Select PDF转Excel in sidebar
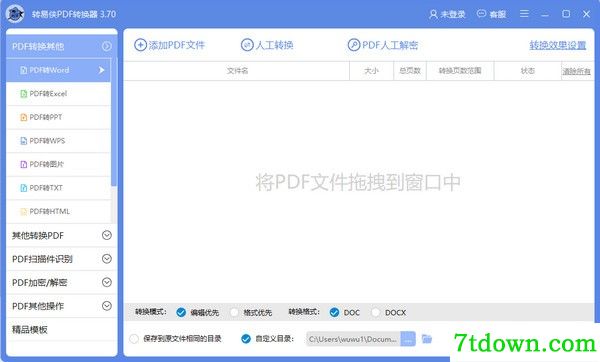 click(58, 94)
